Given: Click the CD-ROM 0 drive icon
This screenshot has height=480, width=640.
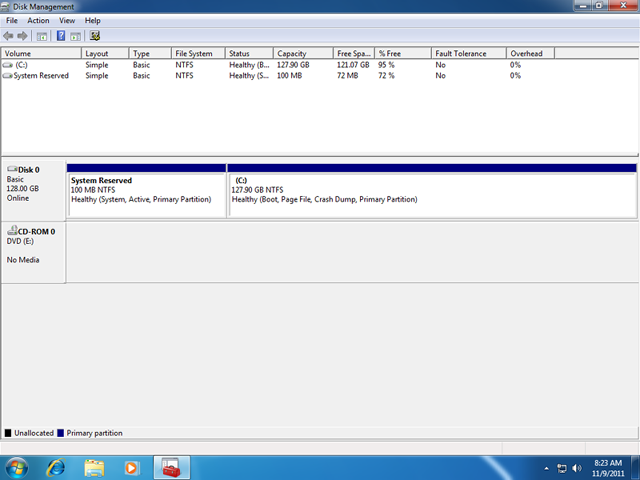Looking at the screenshot, I should pyautogui.click(x=12, y=230).
